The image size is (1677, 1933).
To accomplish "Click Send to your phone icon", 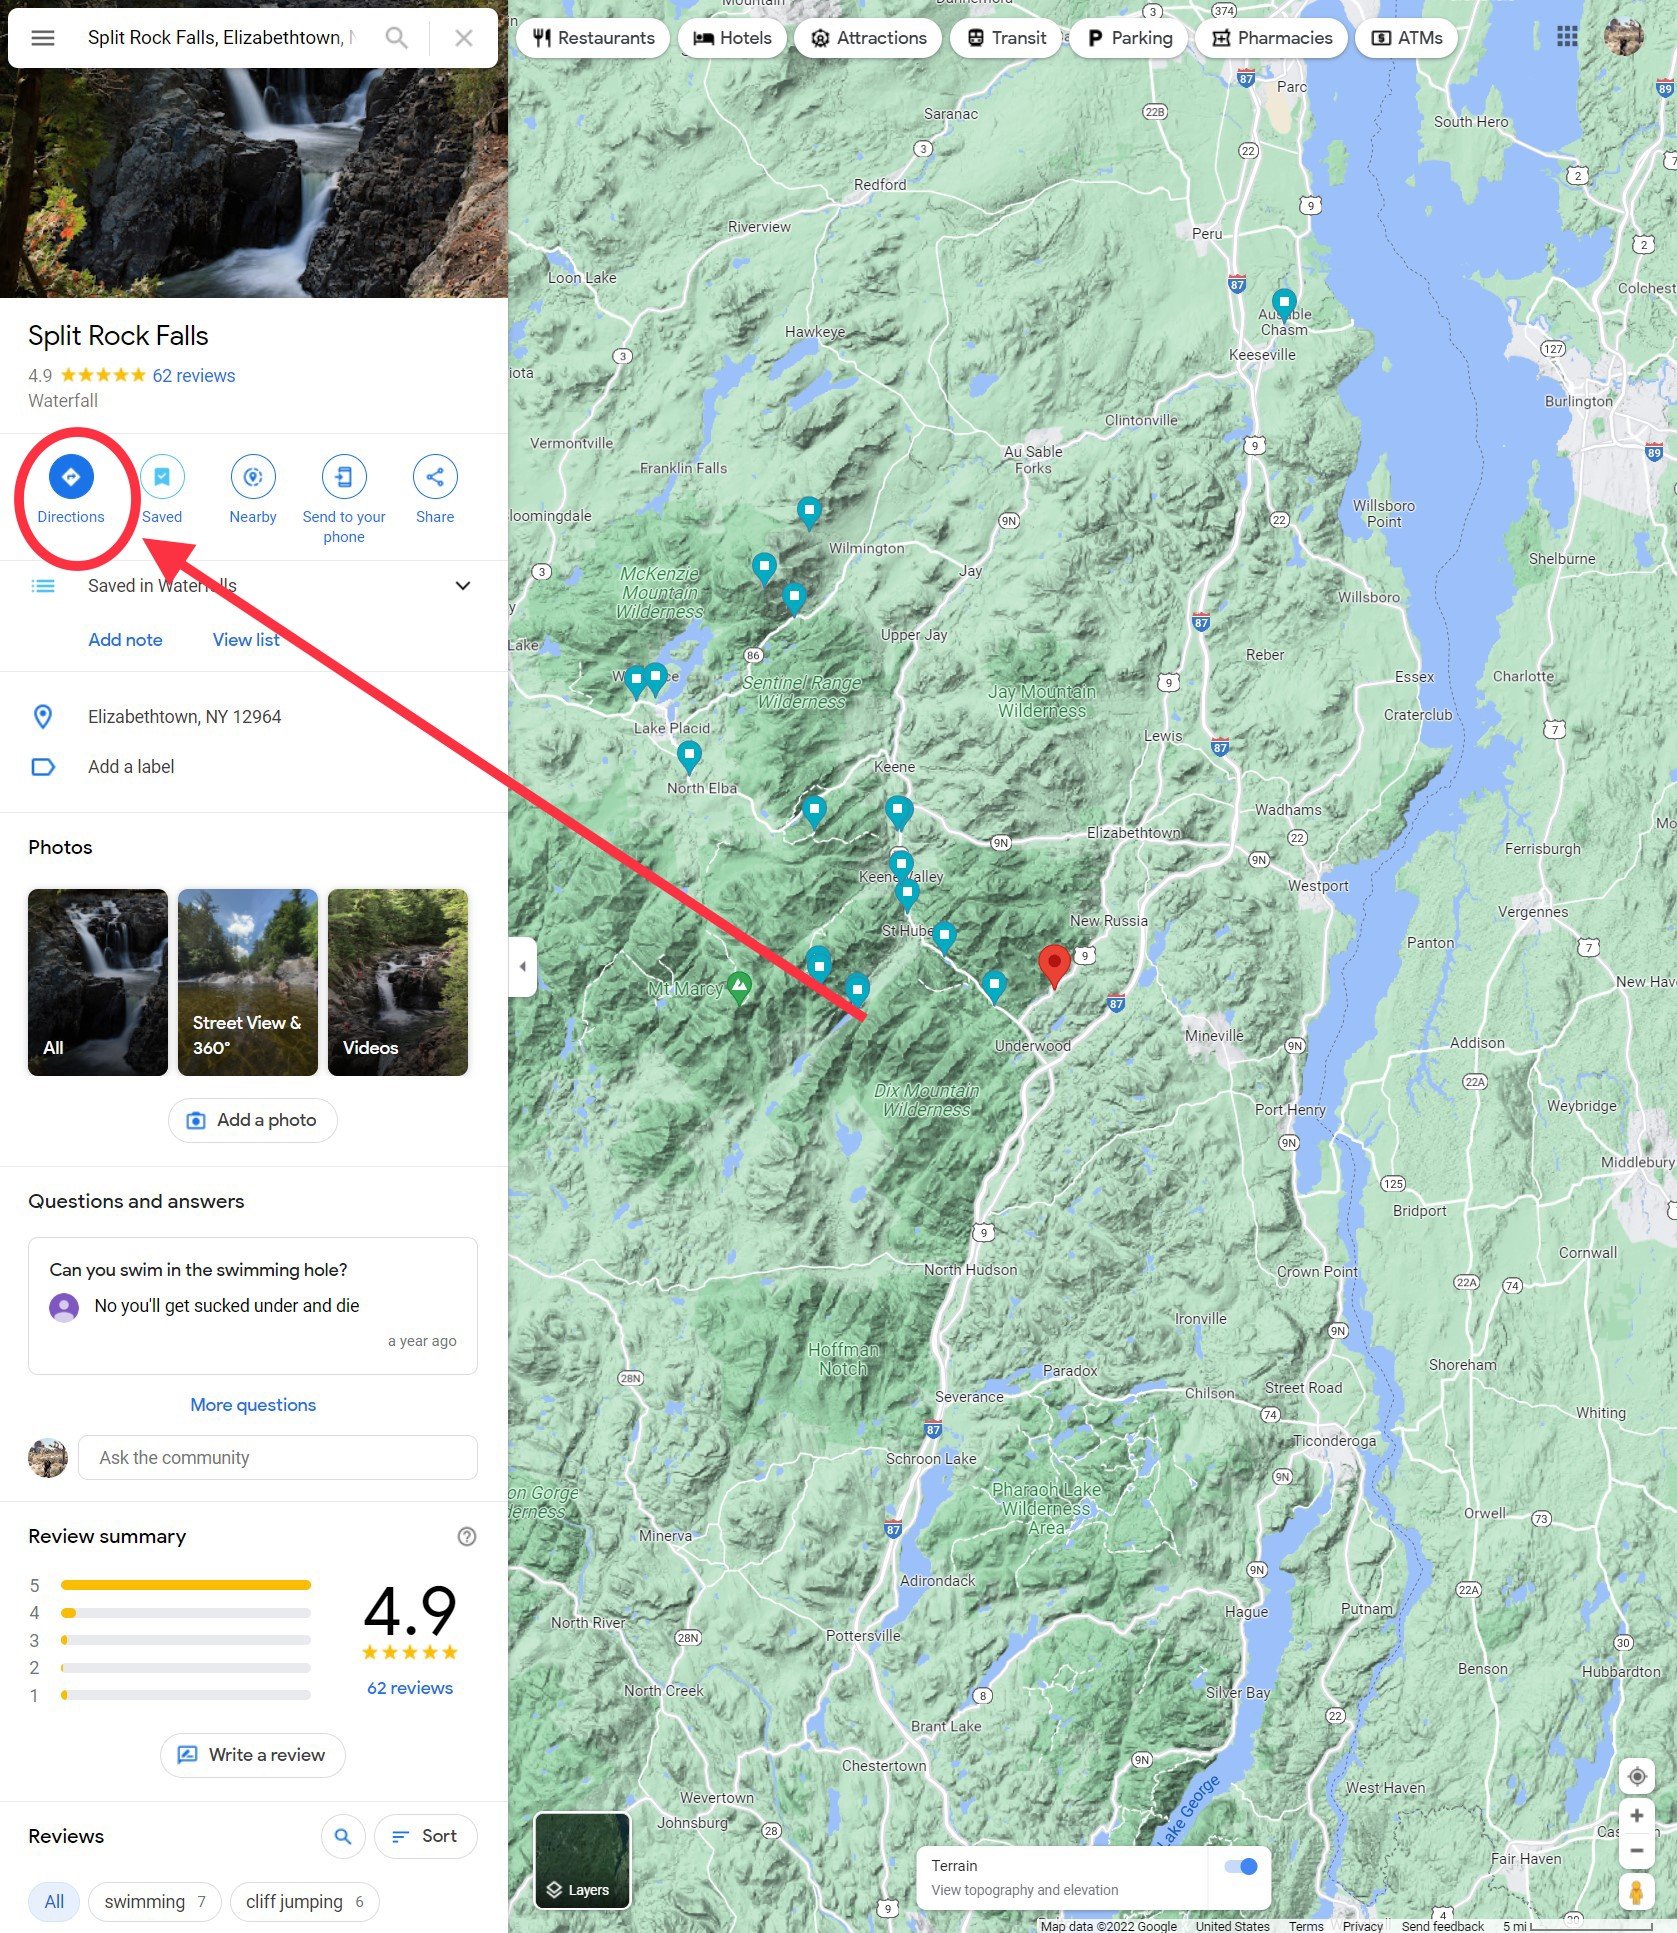I will pos(344,477).
